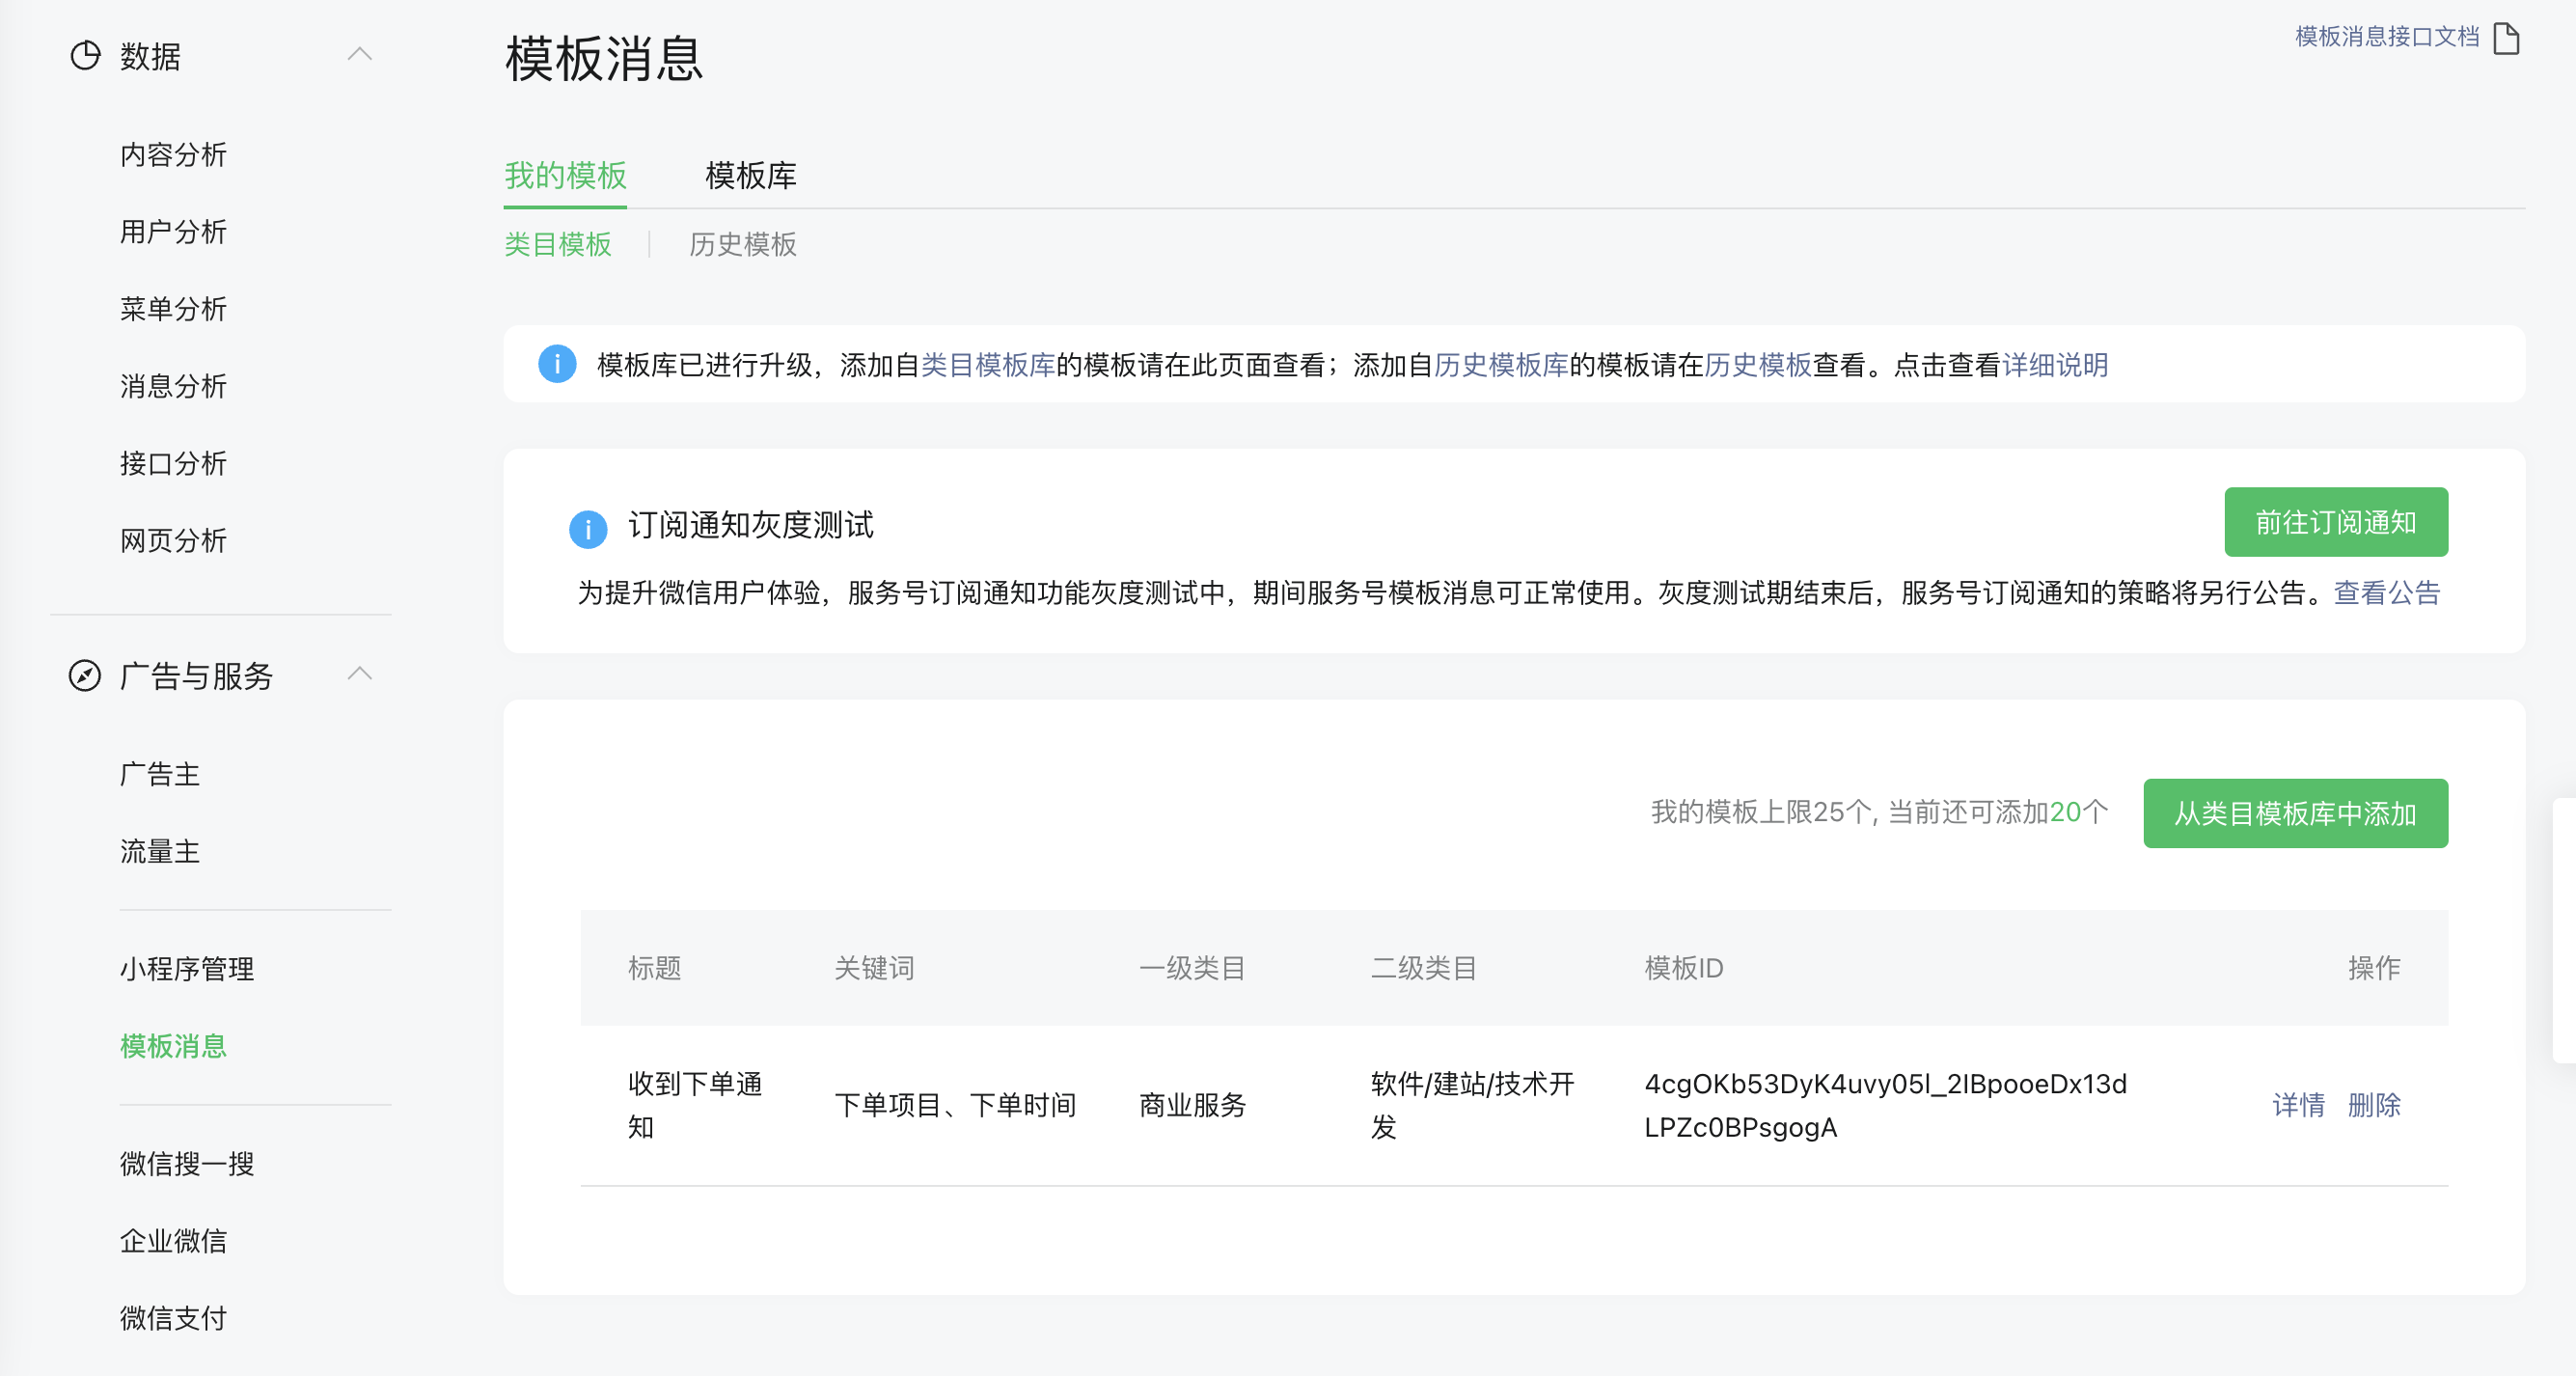Screen dimensions: 2576x1376
Task: Delete the 收到下单通知 template via 删除
Action: pos(2374,1105)
